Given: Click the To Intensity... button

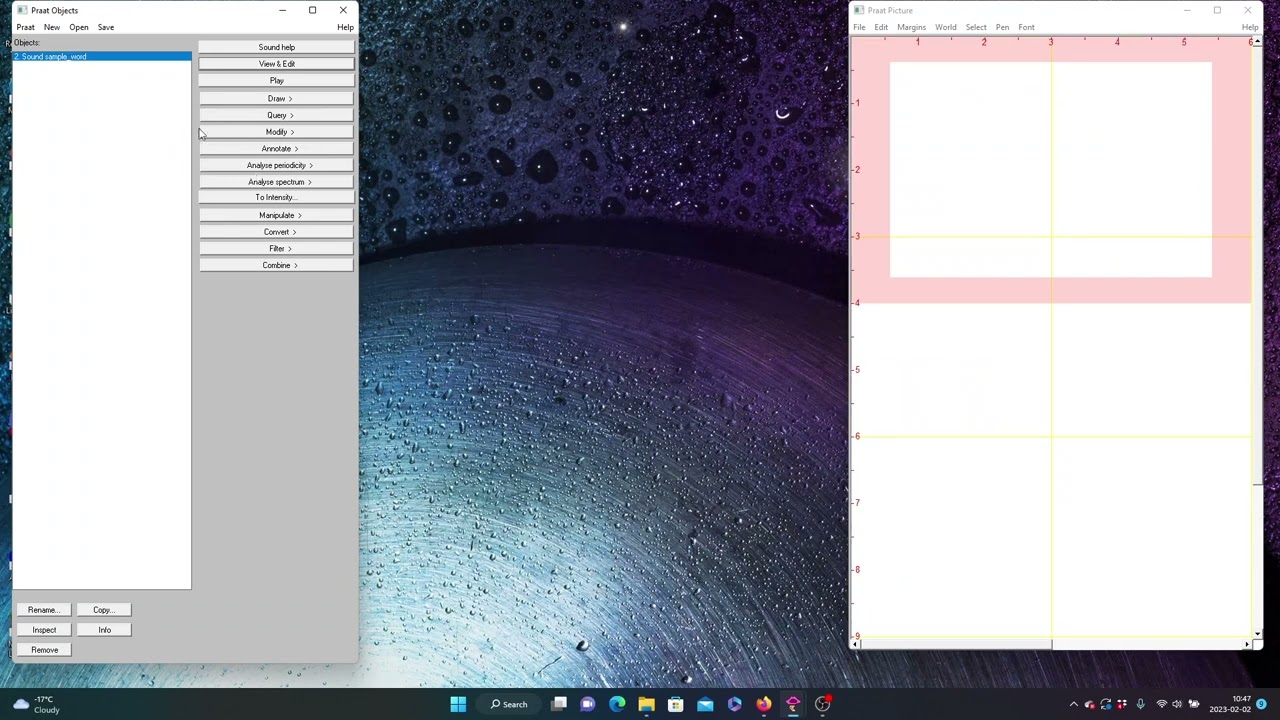Looking at the screenshot, I should [x=276, y=198].
